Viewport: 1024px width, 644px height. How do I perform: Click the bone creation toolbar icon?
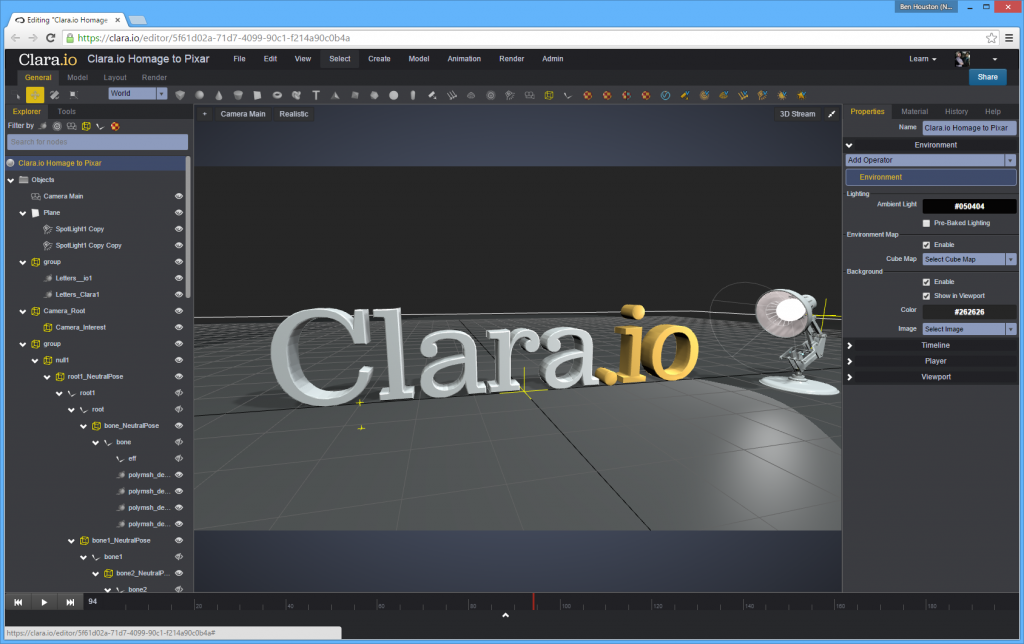click(x=568, y=95)
